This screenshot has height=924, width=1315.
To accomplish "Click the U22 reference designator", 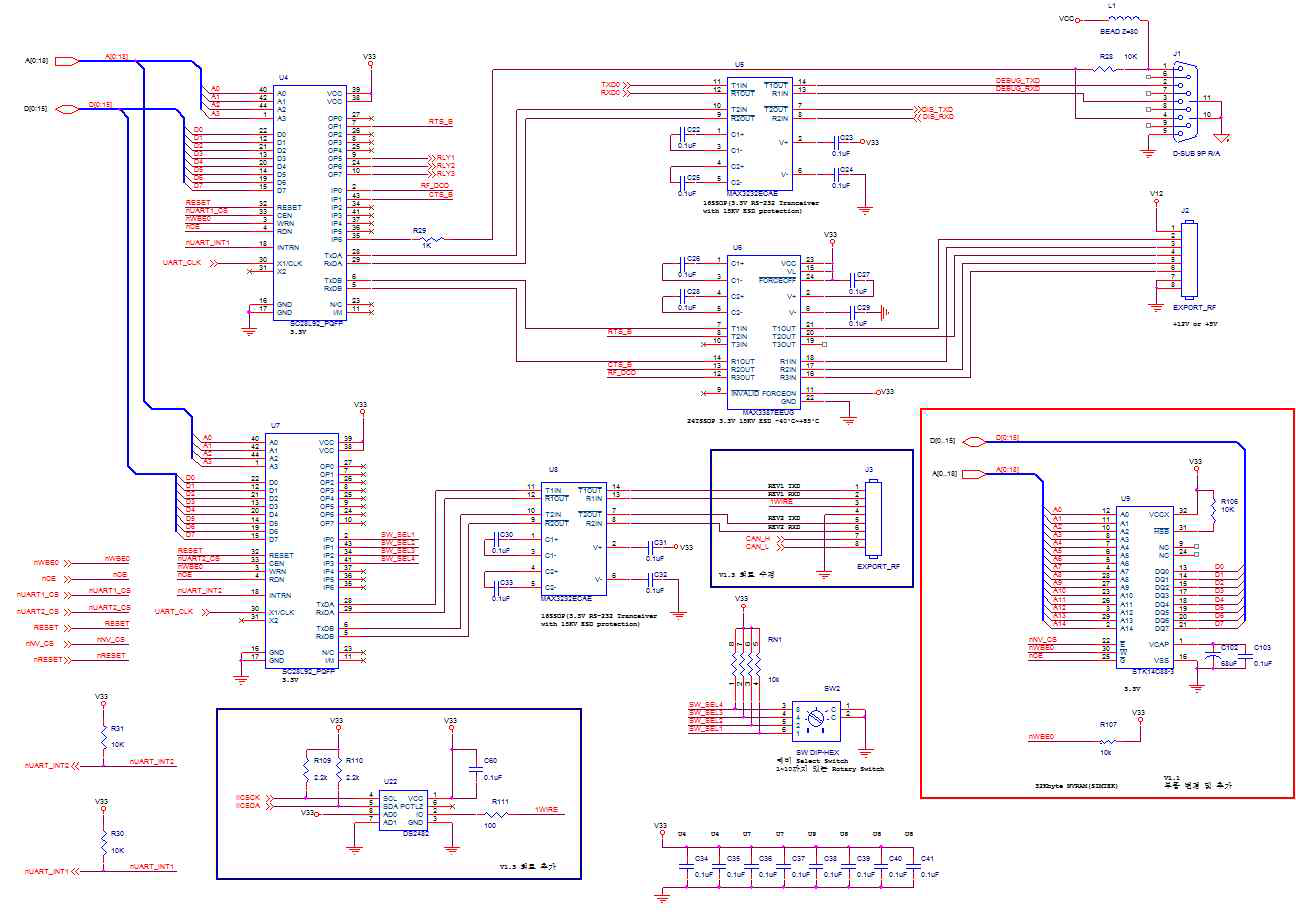I will (x=389, y=781).
